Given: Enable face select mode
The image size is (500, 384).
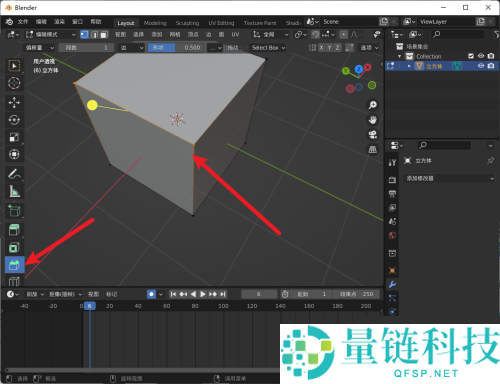Looking at the screenshot, I should (x=104, y=34).
